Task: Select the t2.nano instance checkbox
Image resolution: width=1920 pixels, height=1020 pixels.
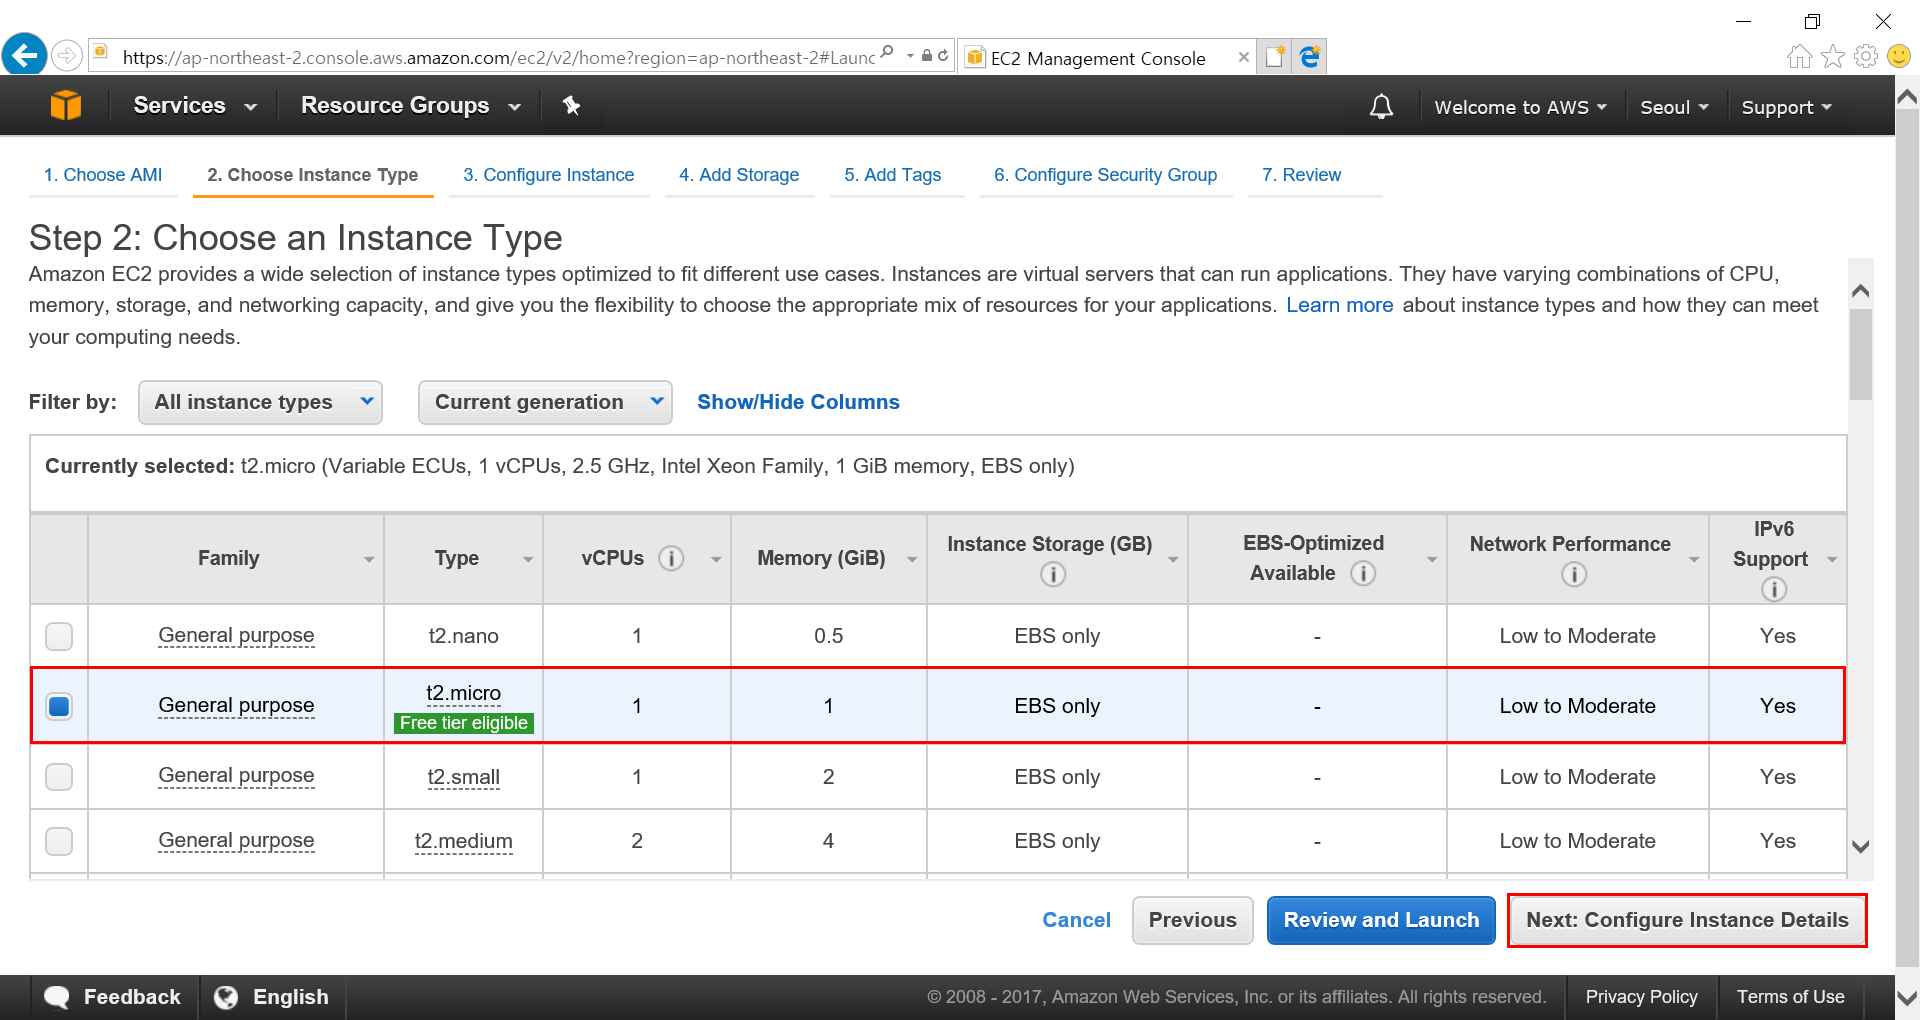Action: 59,636
